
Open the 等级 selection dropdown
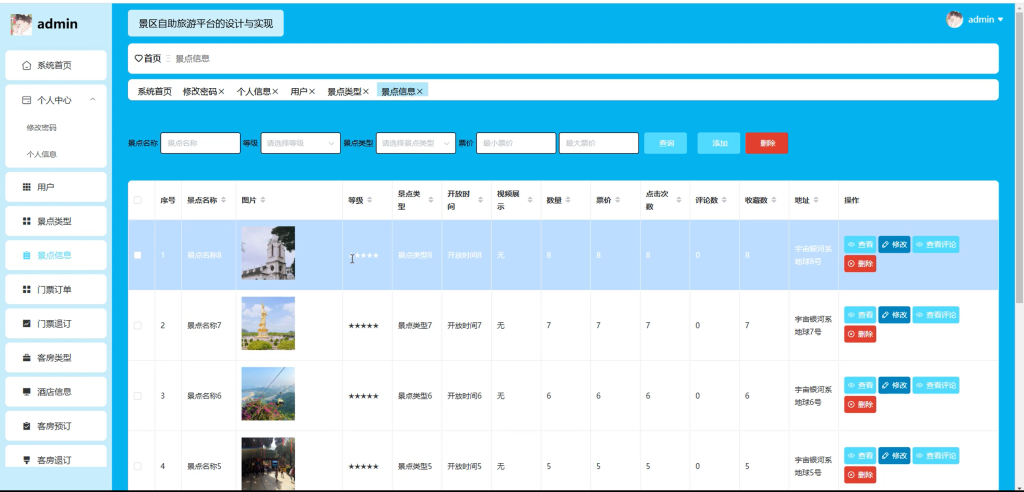coord(300,143)
